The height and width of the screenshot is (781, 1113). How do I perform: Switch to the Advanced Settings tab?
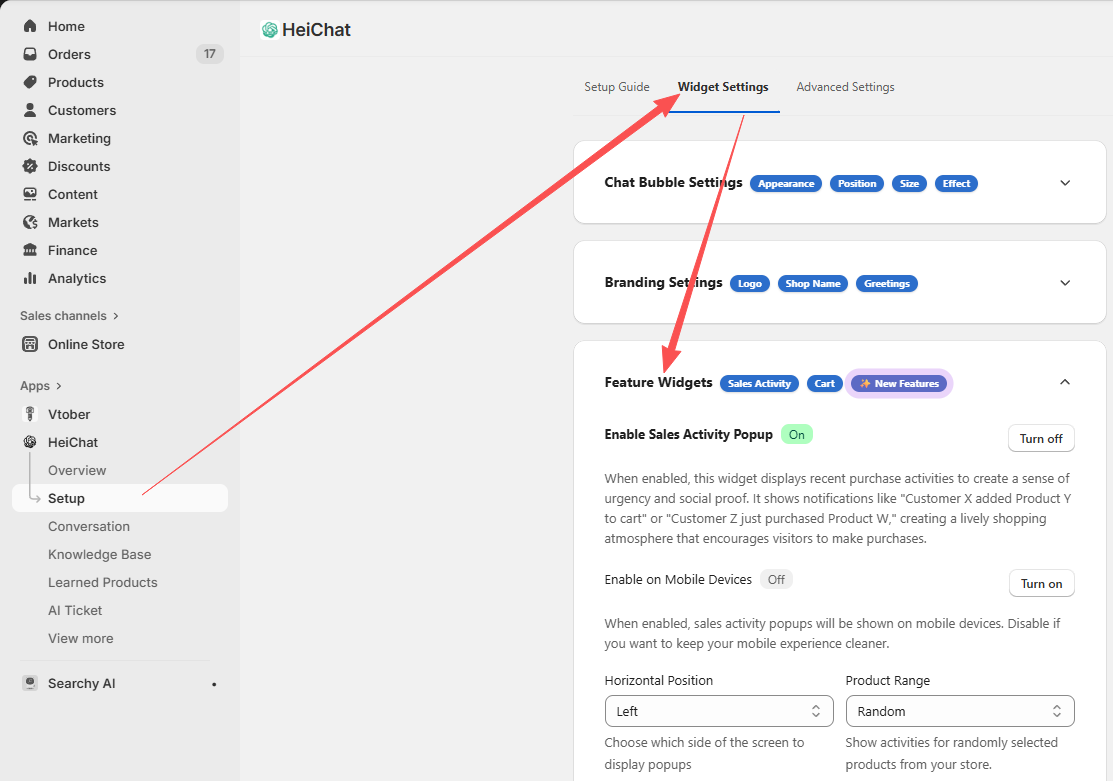(x=845, y=87)
